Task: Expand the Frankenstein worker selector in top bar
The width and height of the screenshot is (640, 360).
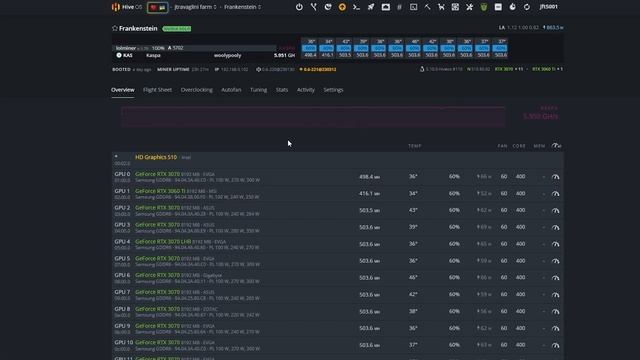Action: pos(242,7)
